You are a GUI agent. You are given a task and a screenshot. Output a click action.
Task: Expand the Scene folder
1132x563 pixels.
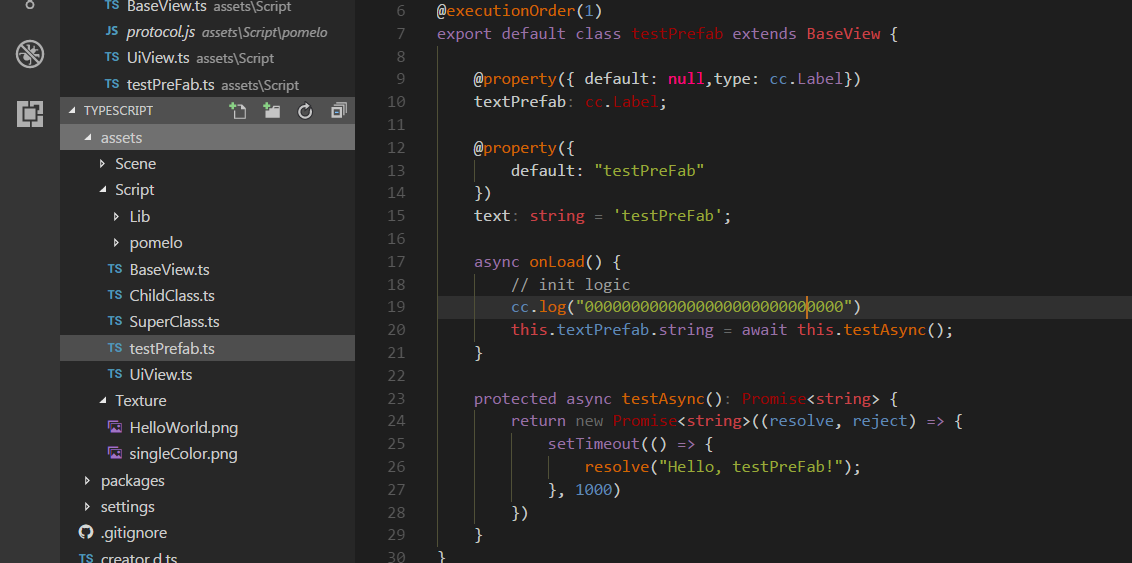(x=207, y=164)
